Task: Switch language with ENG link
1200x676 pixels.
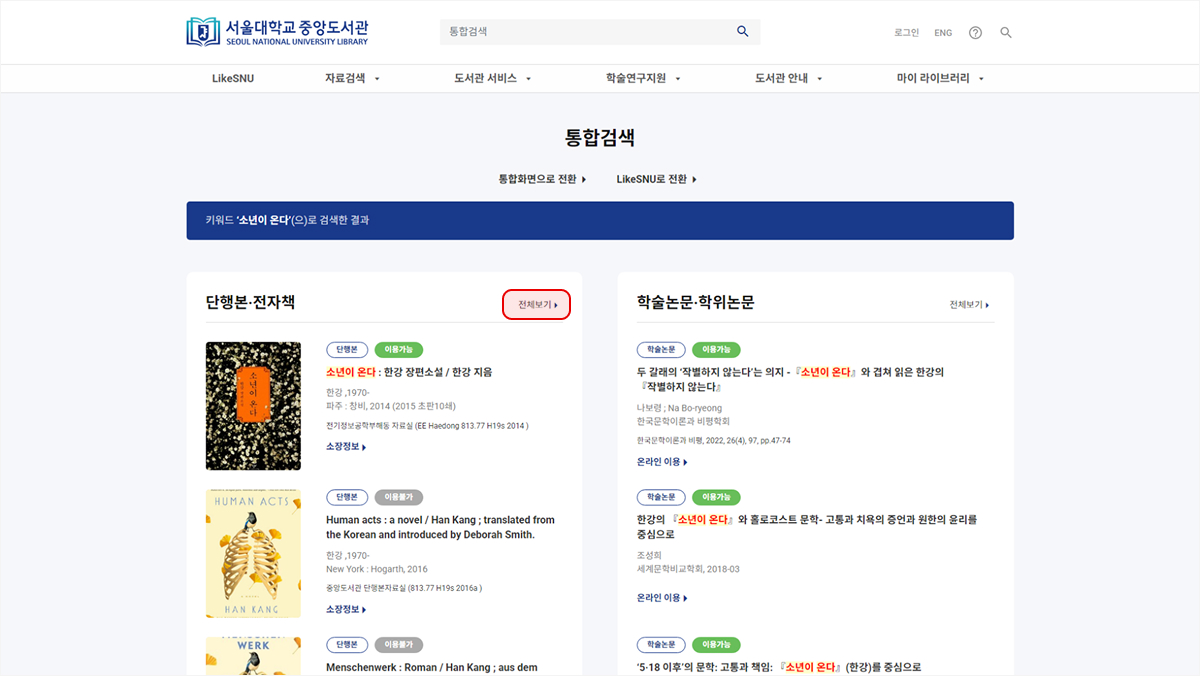Action: (x=943, y=32)
